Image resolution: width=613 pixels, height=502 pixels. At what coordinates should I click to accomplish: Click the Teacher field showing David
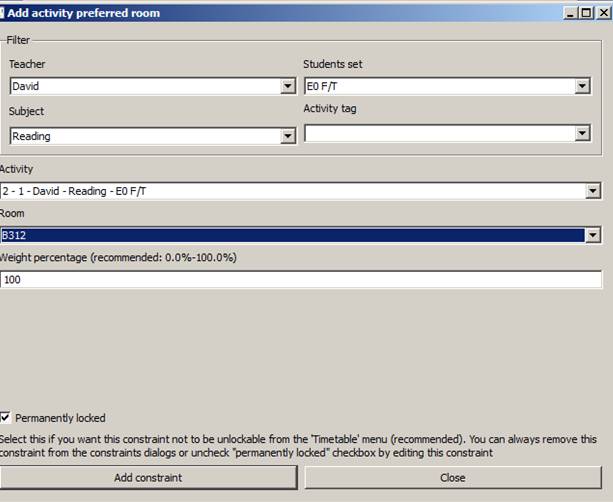coord(145,87)
